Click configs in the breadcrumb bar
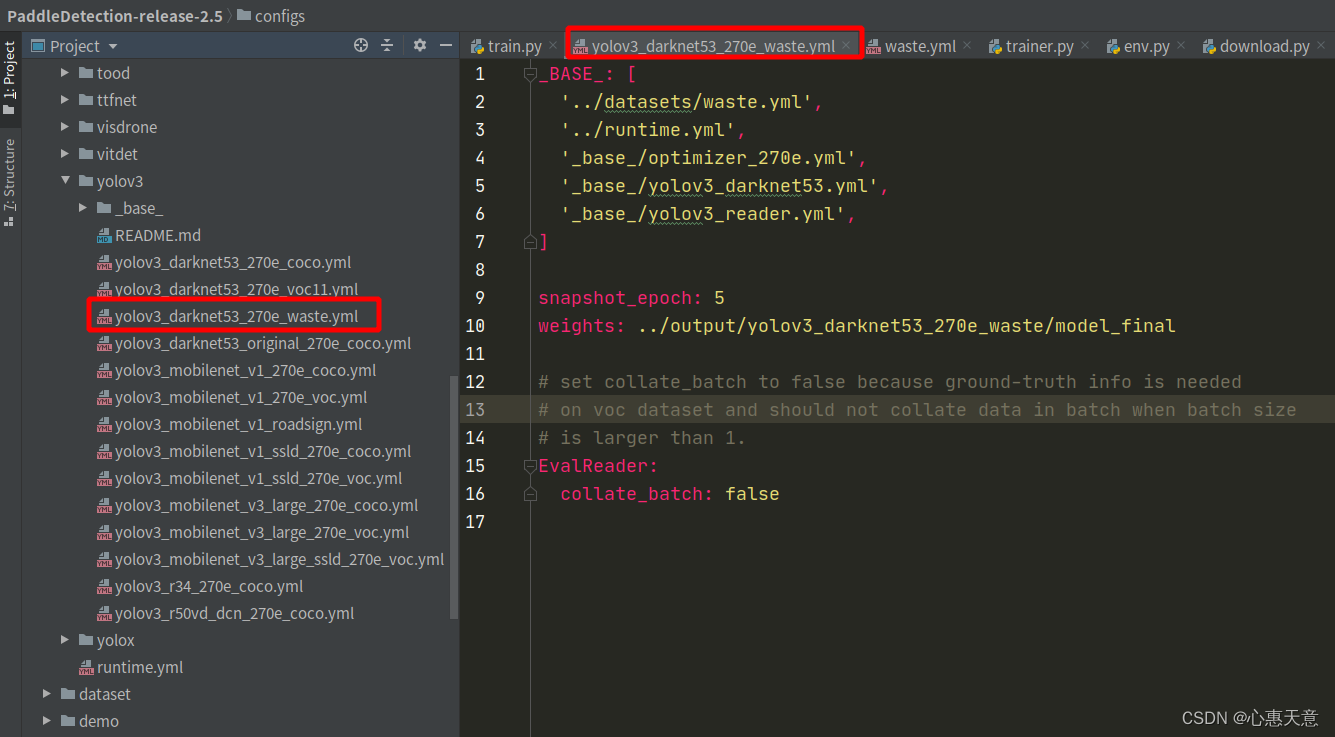Screen dimensions: 1335x737 (282, 16)
